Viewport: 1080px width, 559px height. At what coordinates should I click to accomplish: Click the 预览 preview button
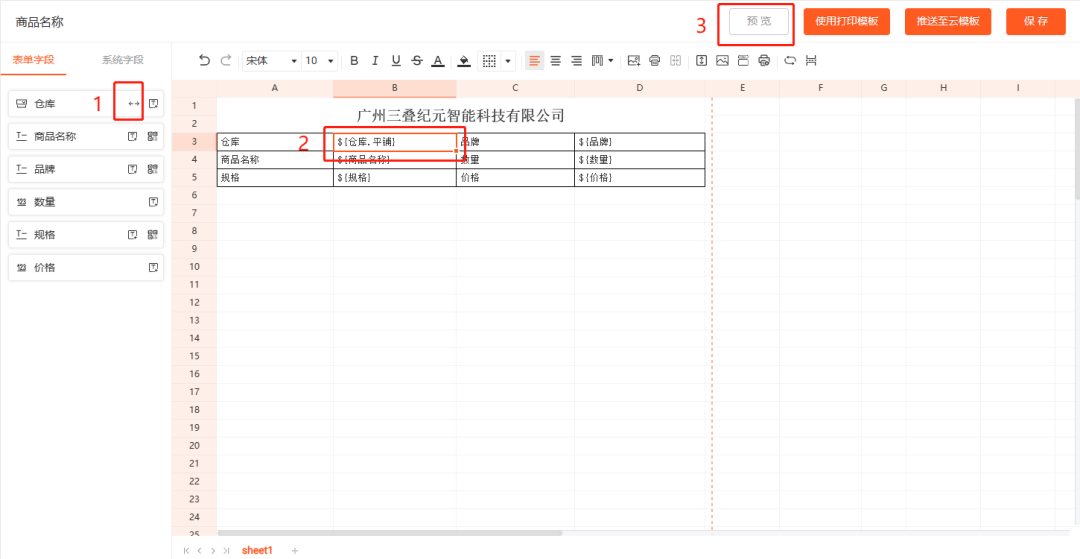coord(759,21)
